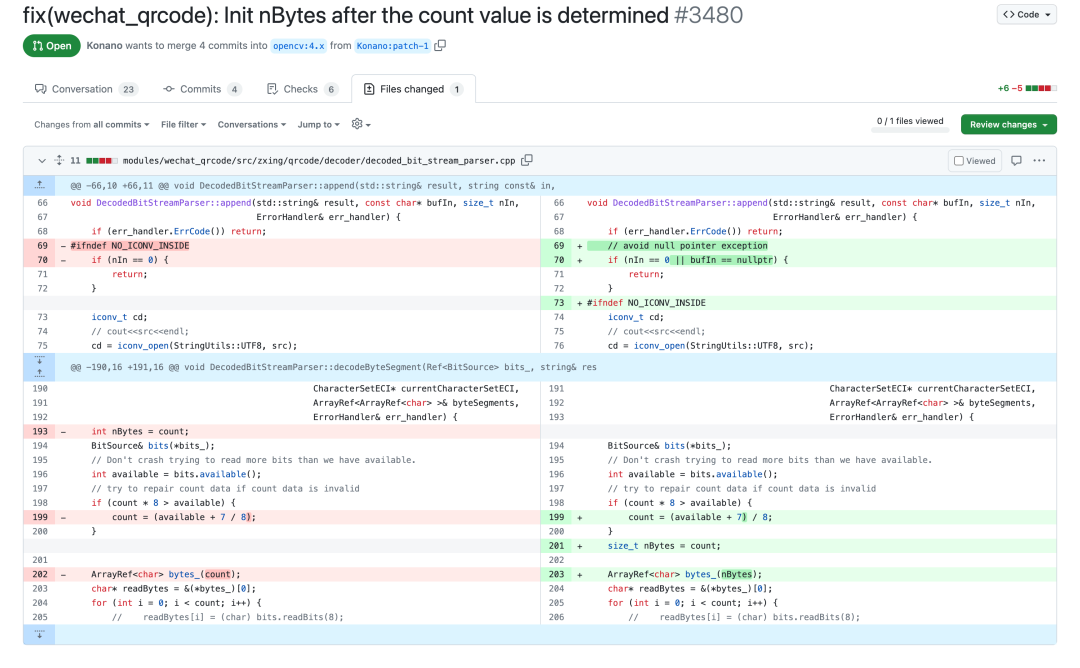
Task: Click left-side line number 193
Action: pyautogui.click(x=40, y=432)
